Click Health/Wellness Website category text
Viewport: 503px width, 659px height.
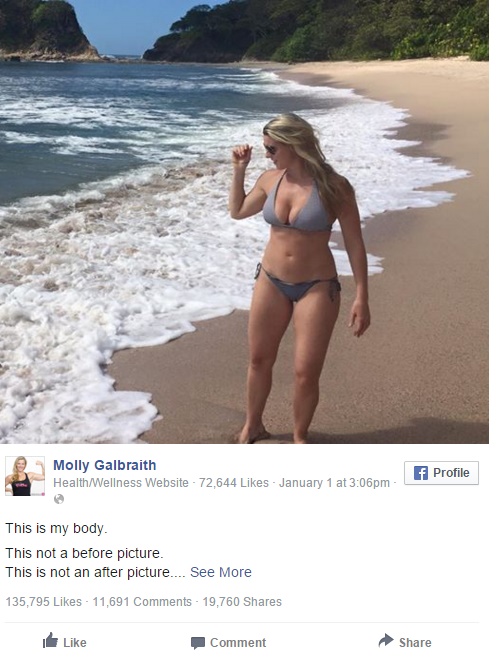[121, 483]
